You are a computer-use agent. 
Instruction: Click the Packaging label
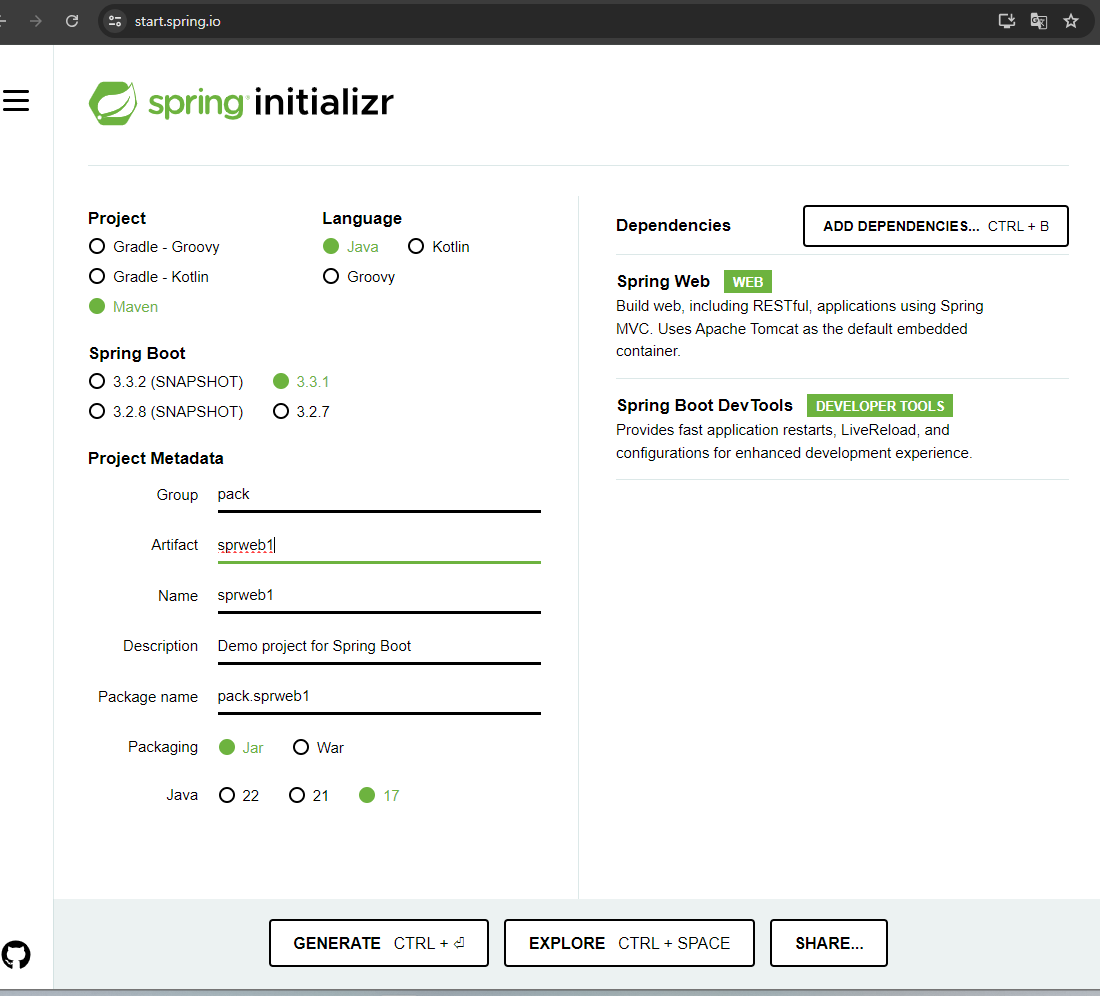coord(163,747)
